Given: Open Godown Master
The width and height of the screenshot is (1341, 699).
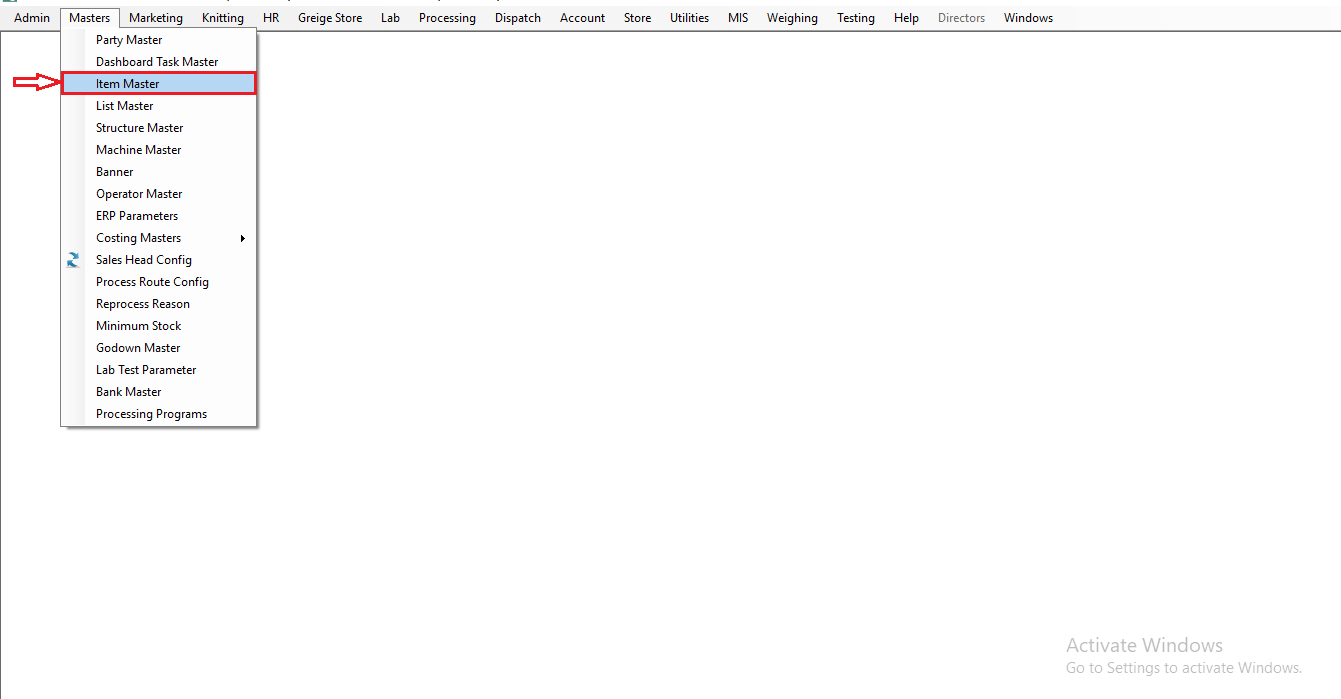Looking at the screenshot, I should (159, 348).
